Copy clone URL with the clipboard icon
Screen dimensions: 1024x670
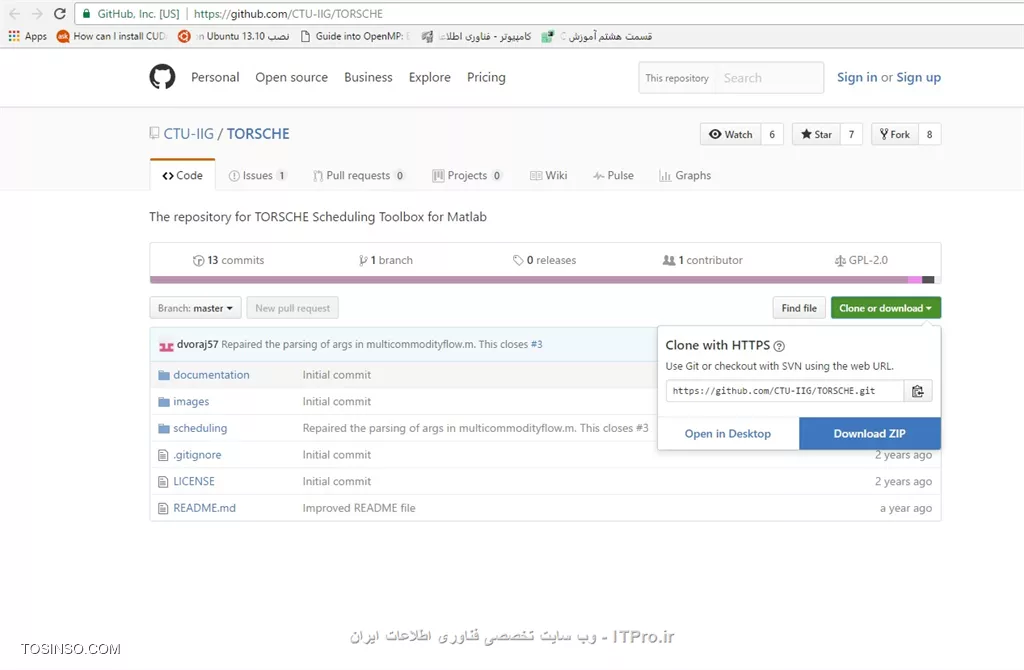[918, 391]
